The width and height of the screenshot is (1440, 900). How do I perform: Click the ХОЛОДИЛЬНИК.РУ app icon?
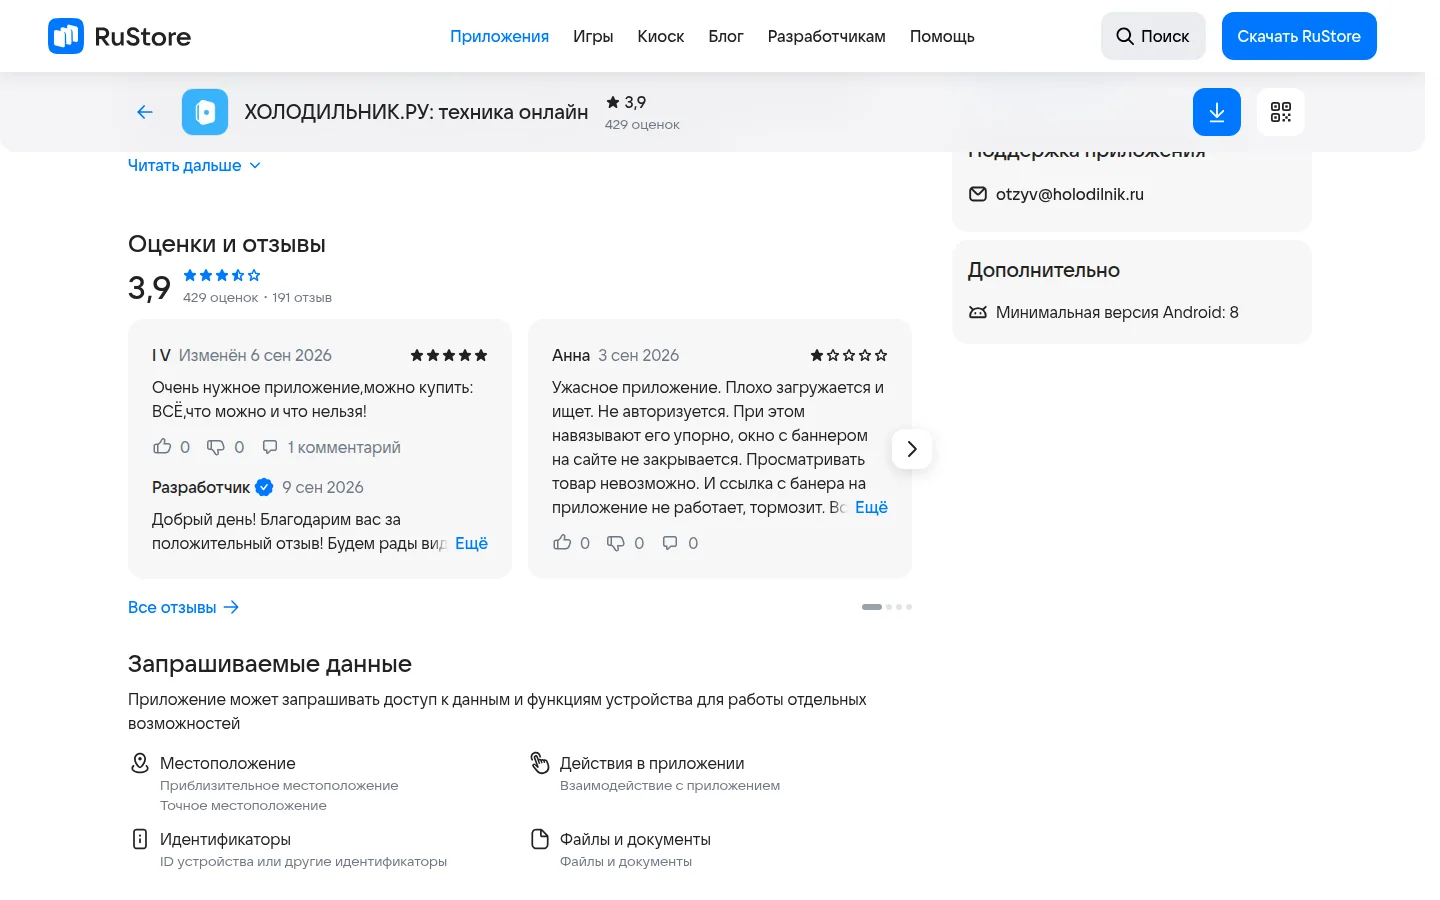tap(205, 112)
